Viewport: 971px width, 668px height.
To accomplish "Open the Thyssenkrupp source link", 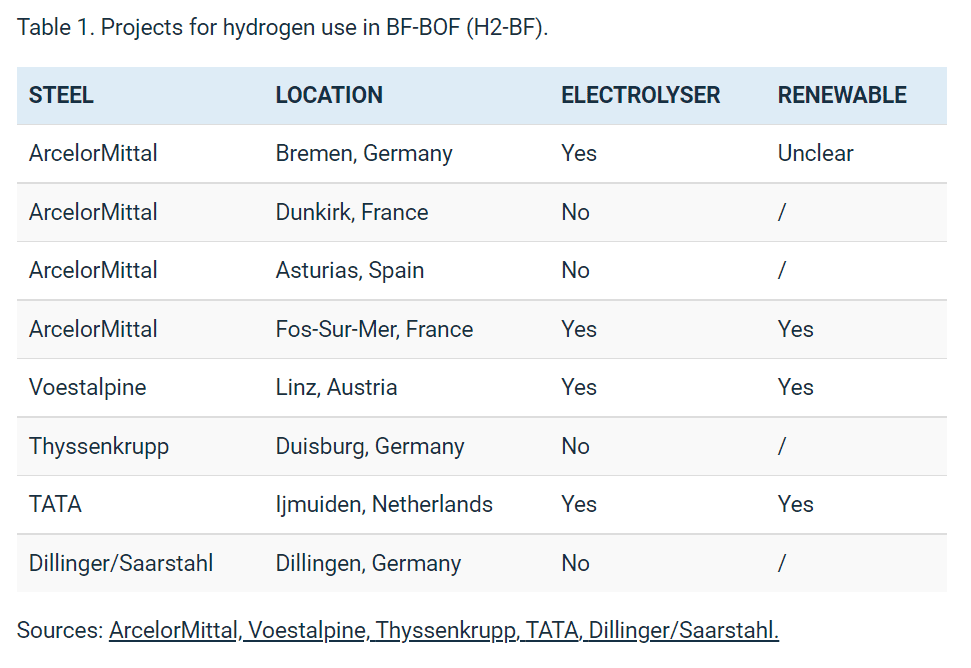I will coord(447,630).
